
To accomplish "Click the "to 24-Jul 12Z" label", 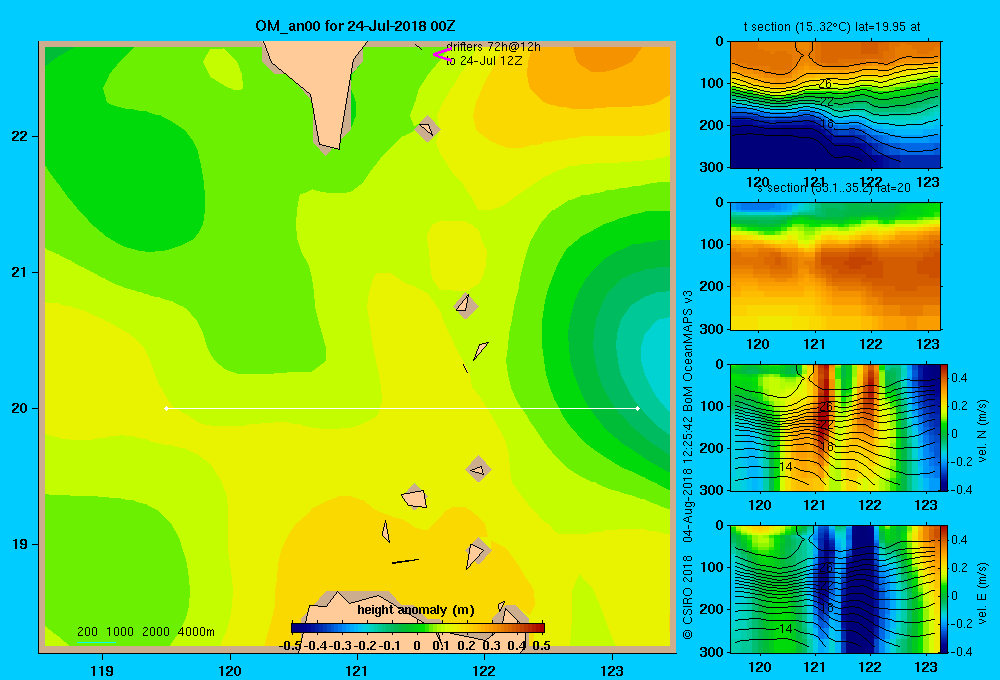I will coord(484,61).
